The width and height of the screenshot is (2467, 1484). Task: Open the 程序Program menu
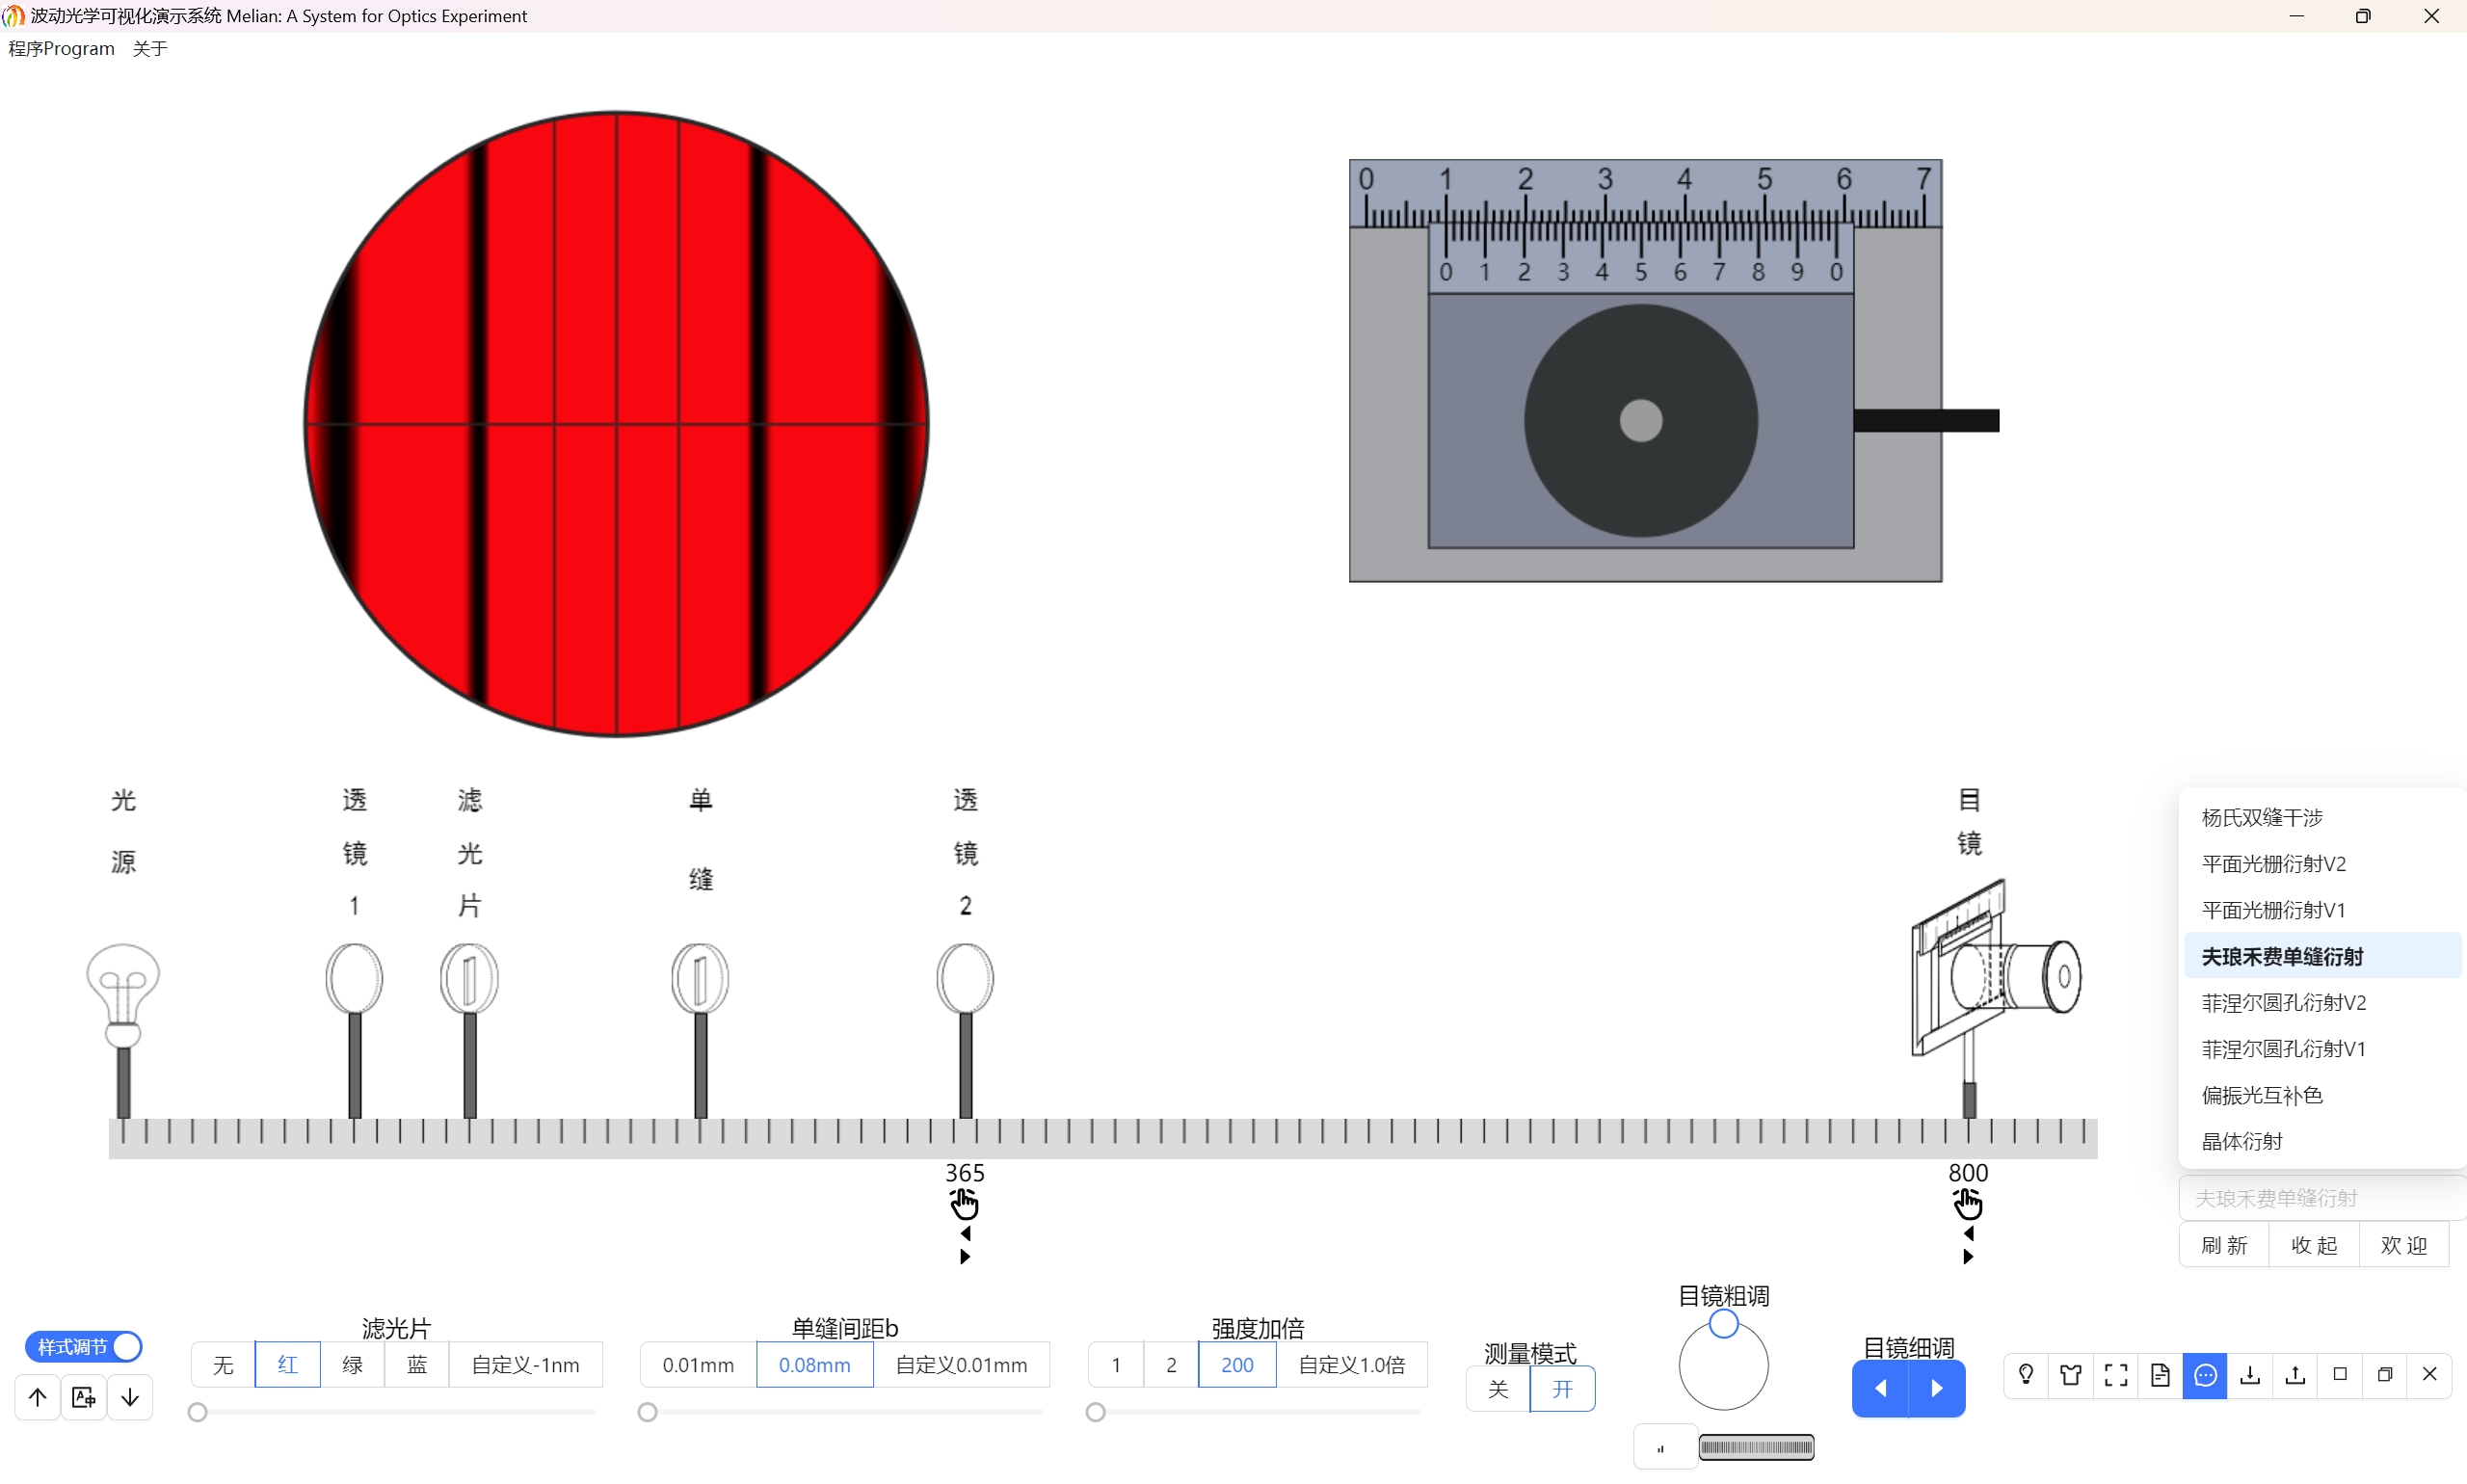(x=60, y=48)
